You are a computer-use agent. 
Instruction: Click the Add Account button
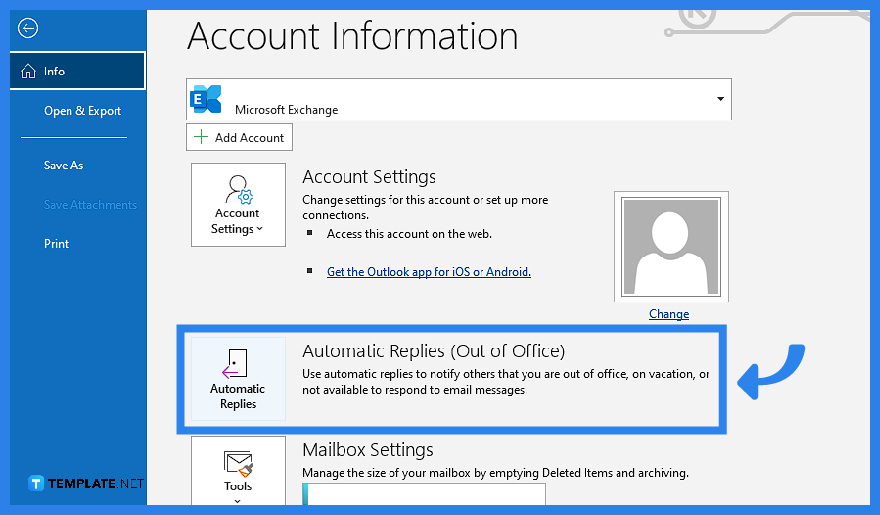click(239, 137)
